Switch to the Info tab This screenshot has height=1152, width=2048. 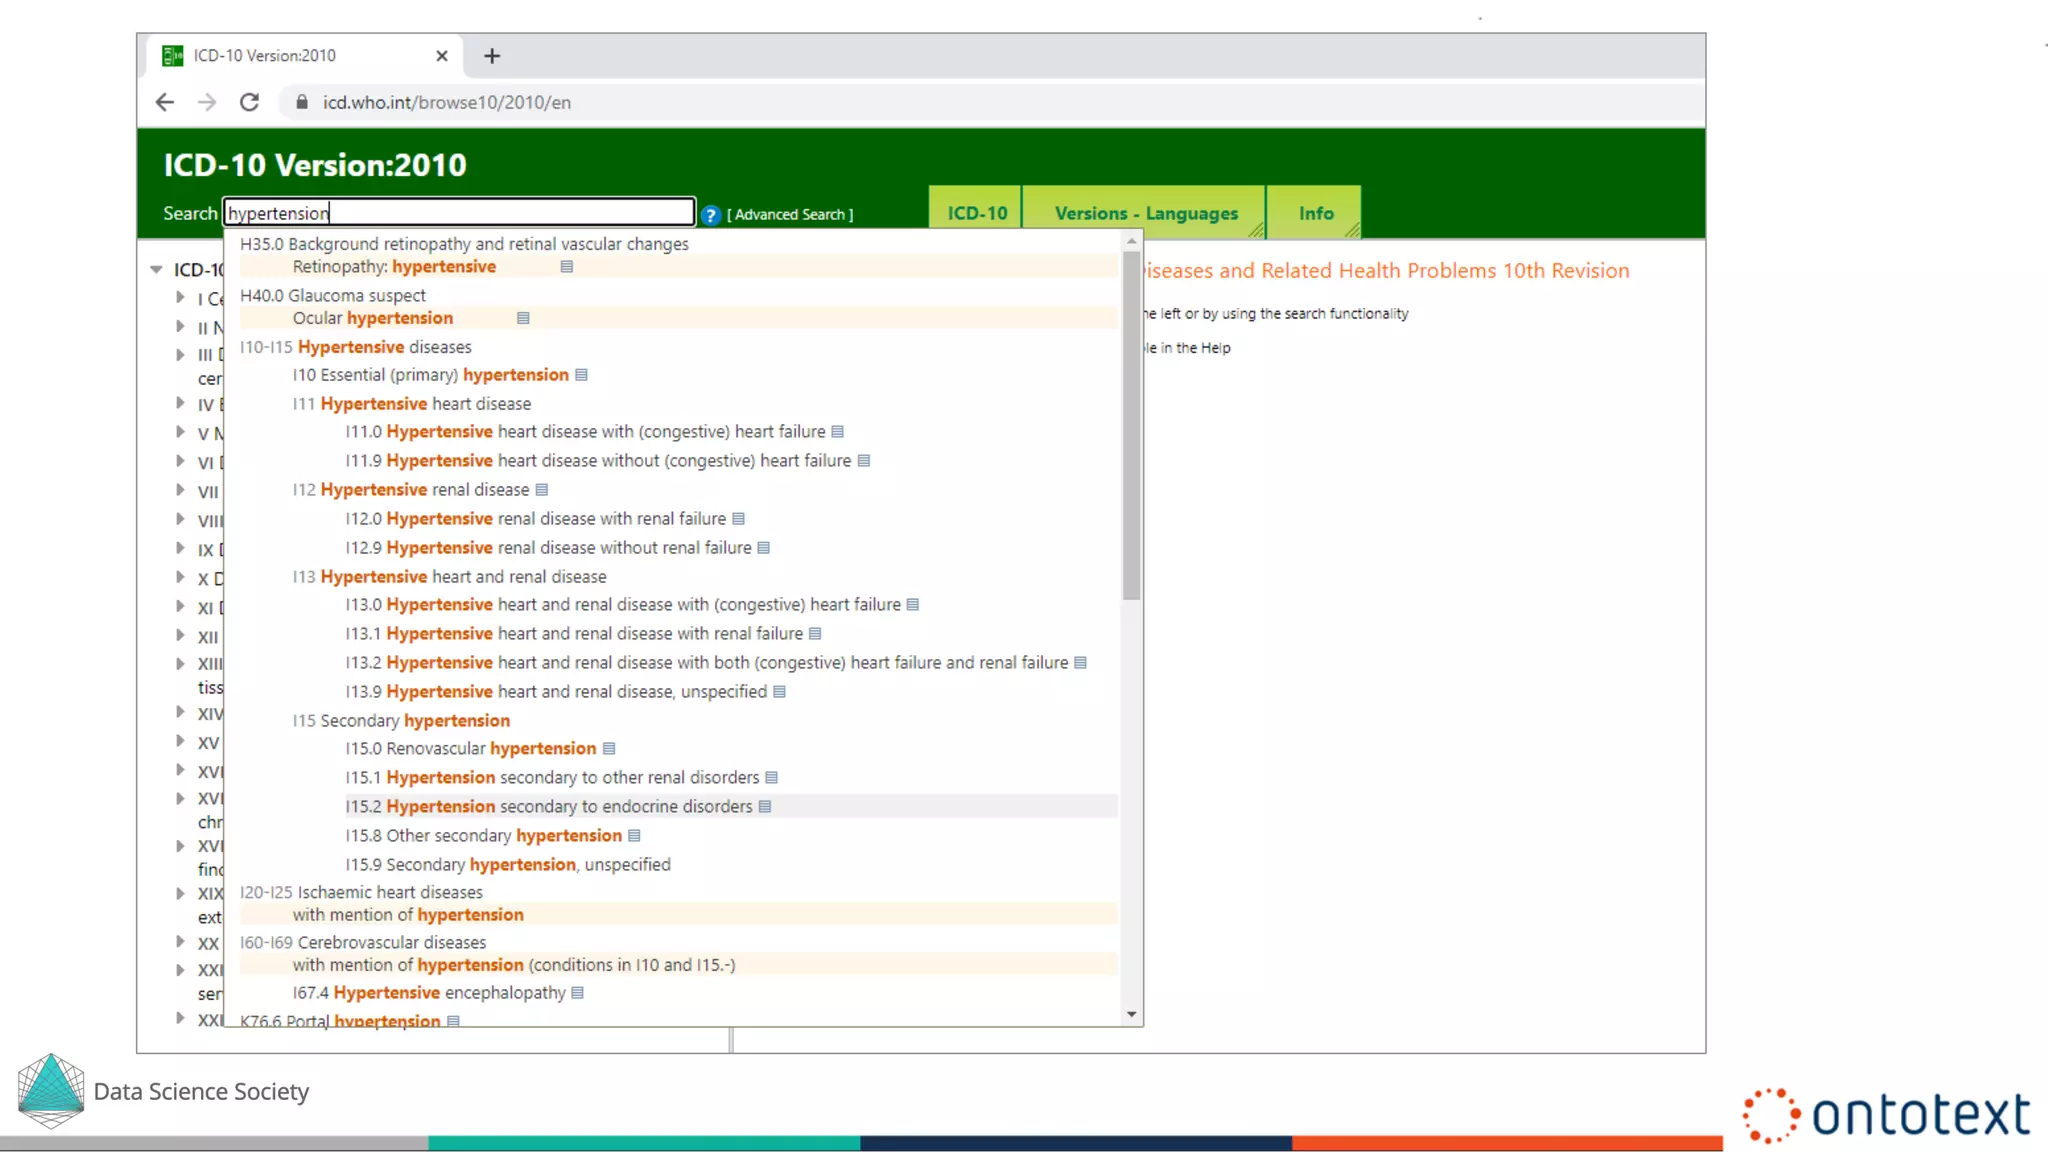1315,213
